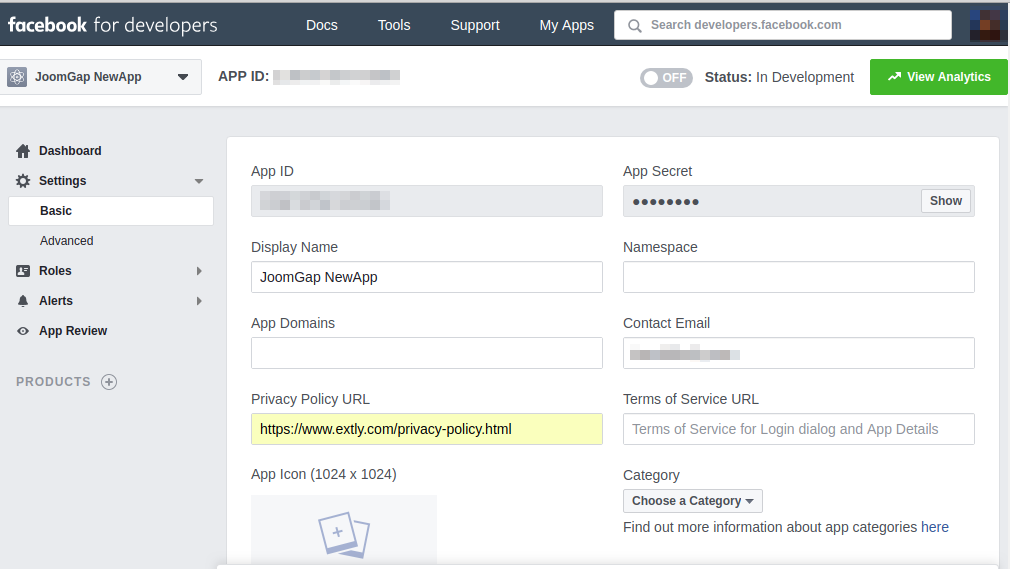The image size is (1010, 569).
Task: Open the Choose a Category dropdown
Action: click(x=692, y=501)
